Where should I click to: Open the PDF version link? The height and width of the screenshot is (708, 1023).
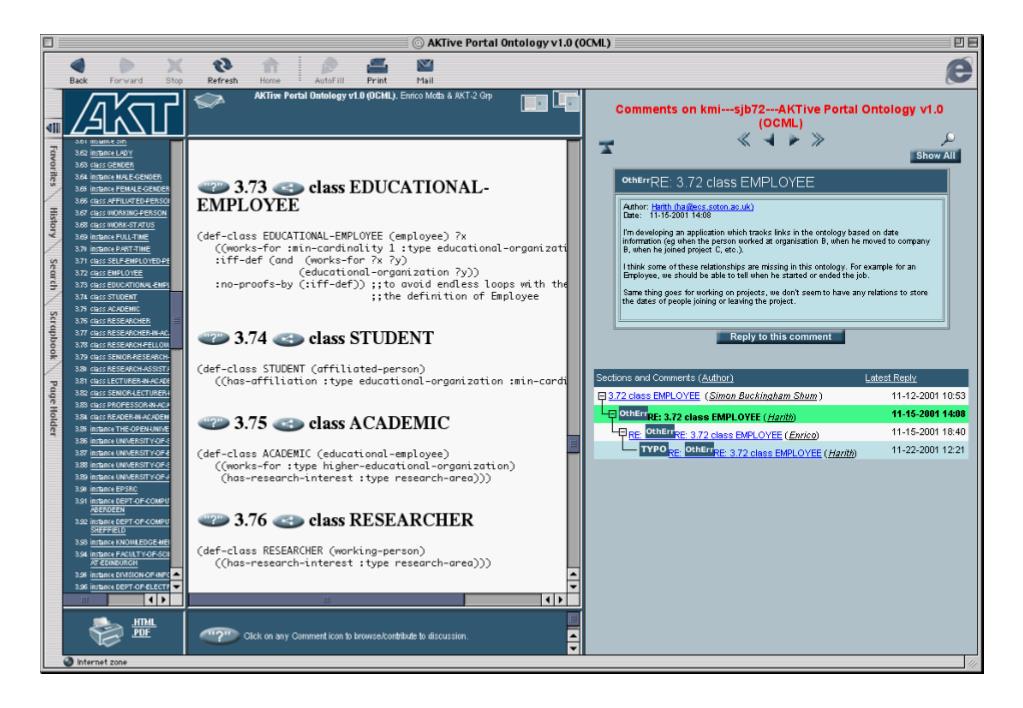pyautogui.click(x=142, y=632)
